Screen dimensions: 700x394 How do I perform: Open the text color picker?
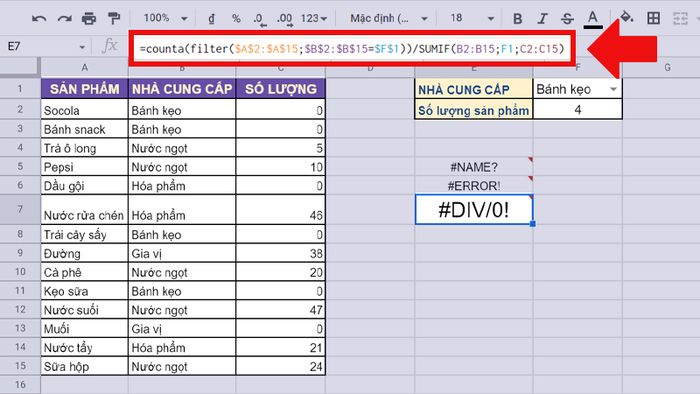[x=593, y=19]
